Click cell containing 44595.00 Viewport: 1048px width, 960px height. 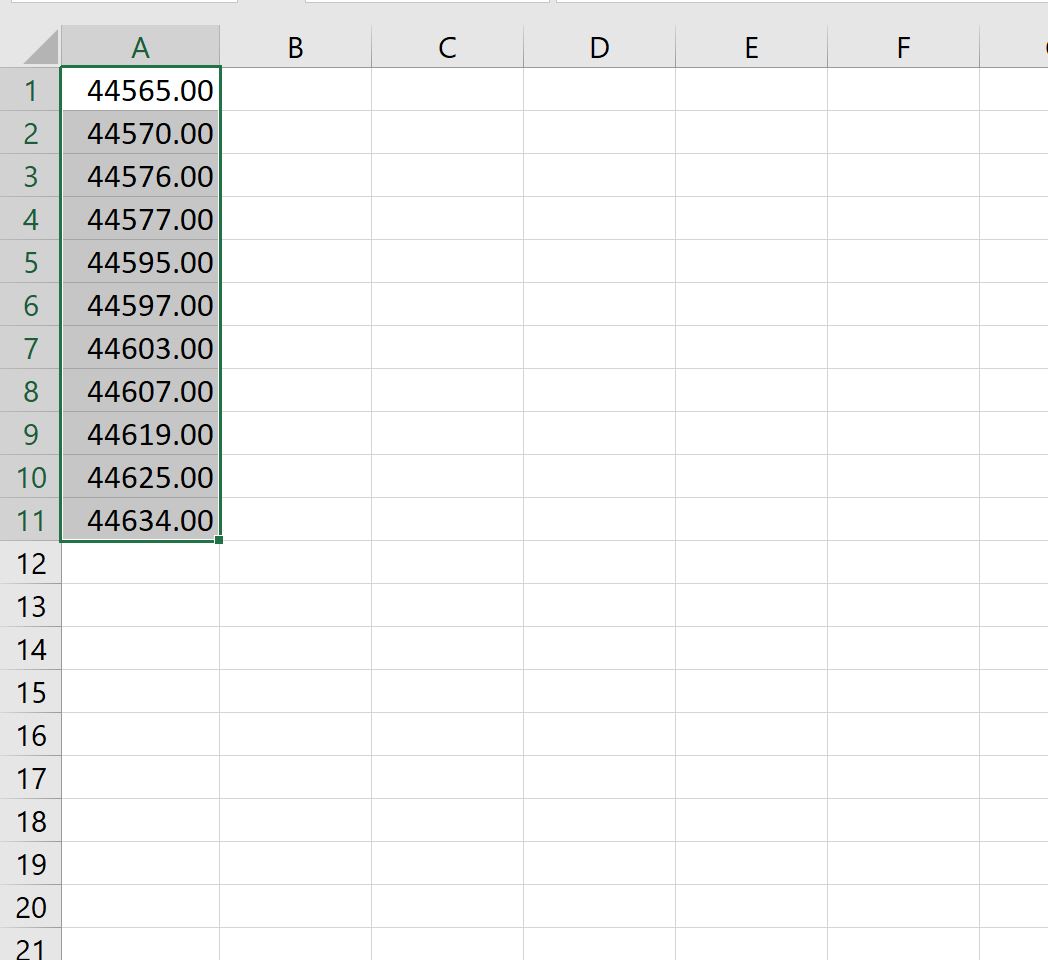point(140,261)
